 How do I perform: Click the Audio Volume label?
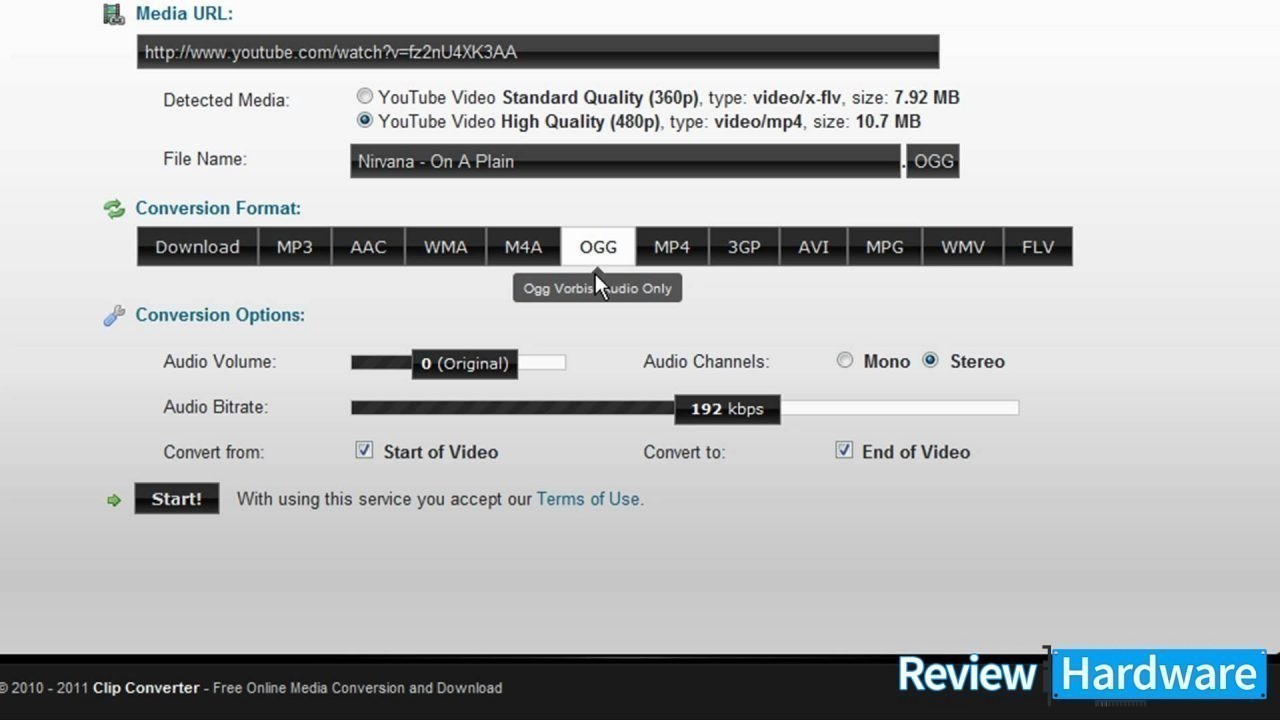click(x=219, y=361)
